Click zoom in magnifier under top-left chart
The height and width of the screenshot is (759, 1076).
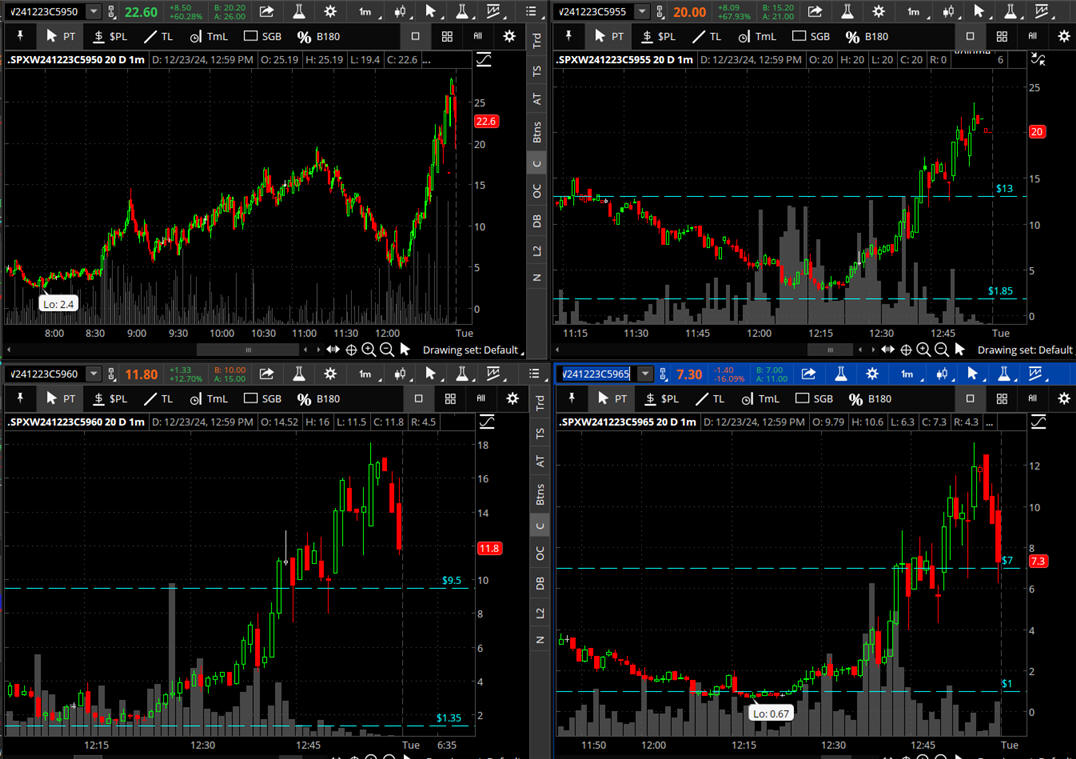tap(369, 350)
